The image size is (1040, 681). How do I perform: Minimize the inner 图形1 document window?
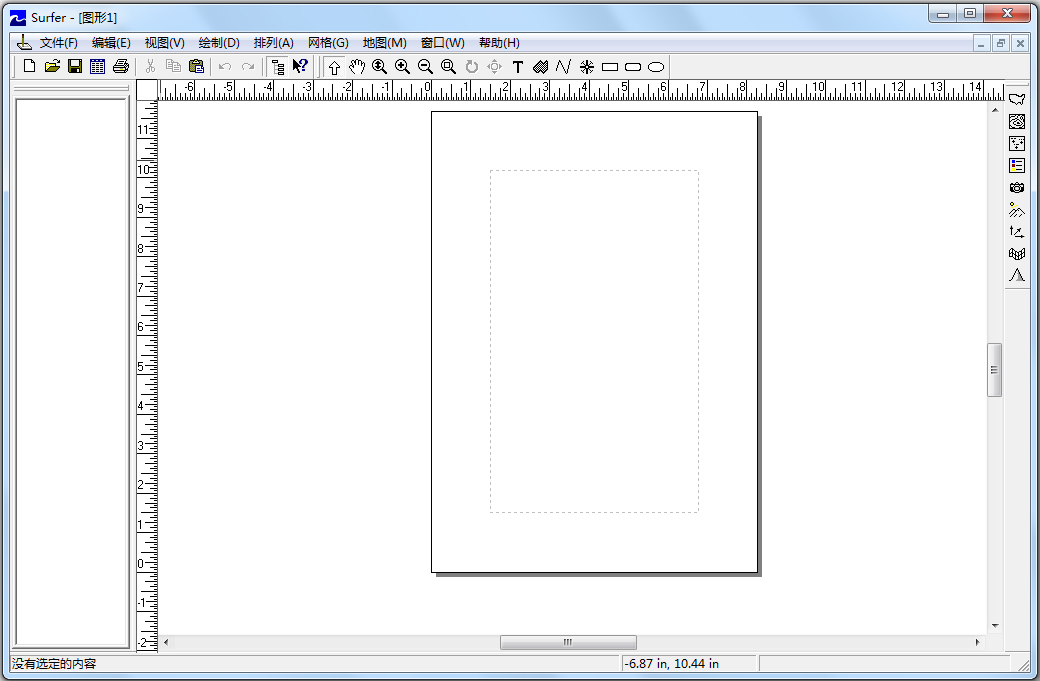(x=982, y=44)
